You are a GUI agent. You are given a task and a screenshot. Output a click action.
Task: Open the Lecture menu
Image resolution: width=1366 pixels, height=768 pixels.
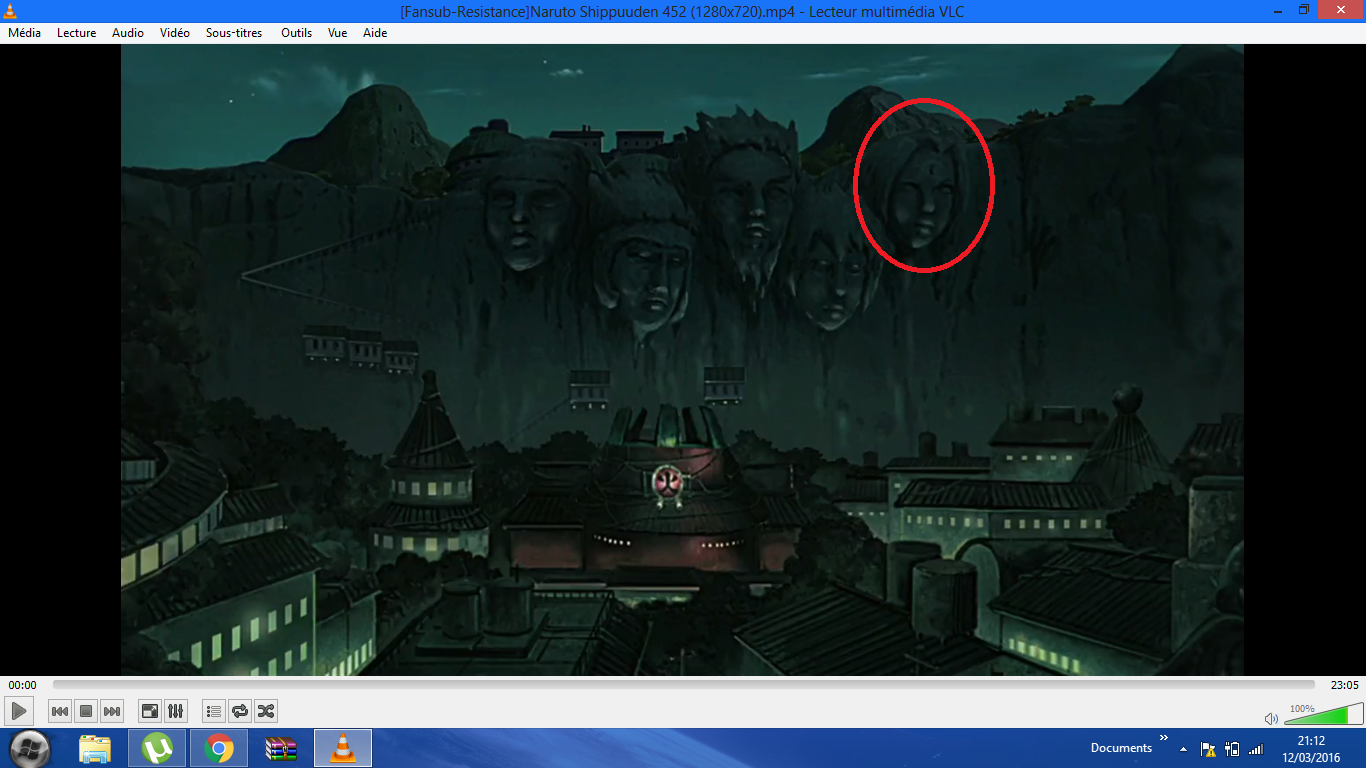click(77, 33)
